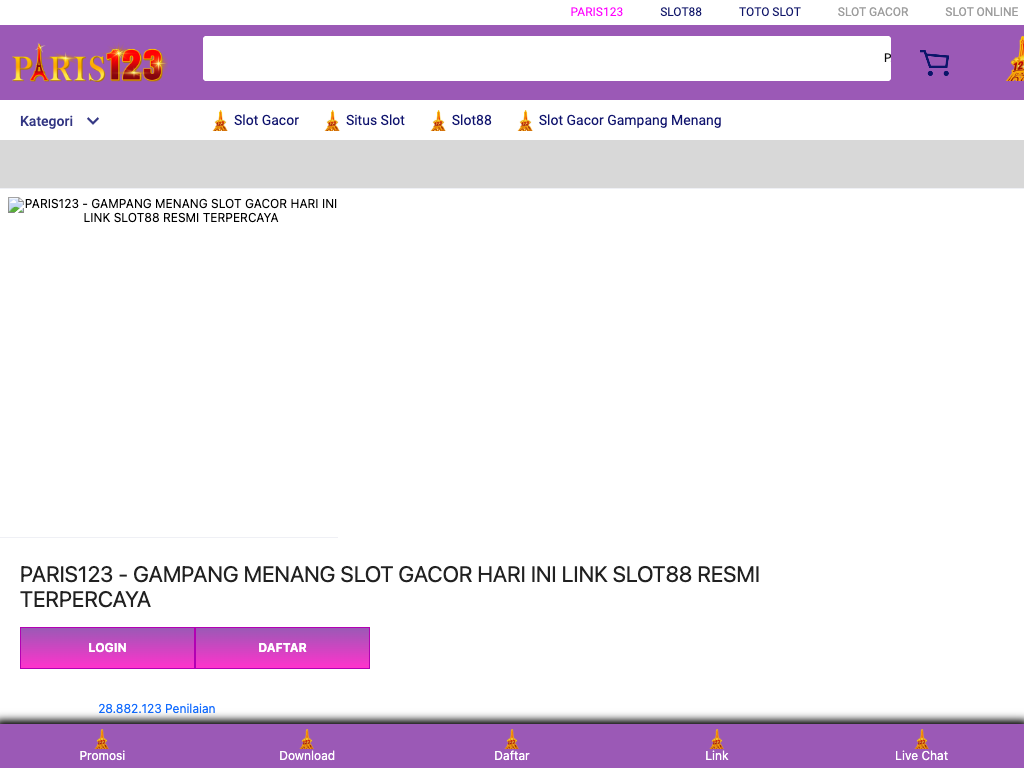Screen dimensions: 1024x768
Task: Open Slot Gacor Gampang Menang link
Action: (x=629, y=120)
